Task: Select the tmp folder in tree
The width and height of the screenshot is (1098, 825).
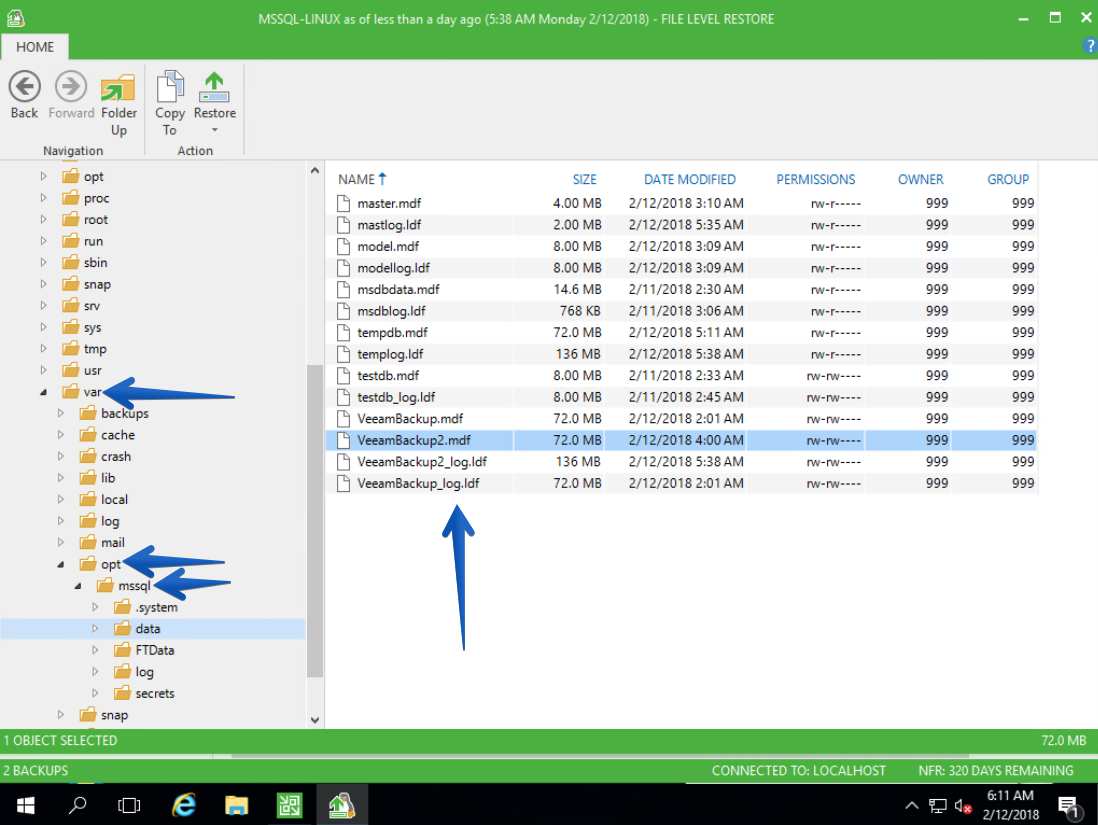Action: click(x=95, y=349)
